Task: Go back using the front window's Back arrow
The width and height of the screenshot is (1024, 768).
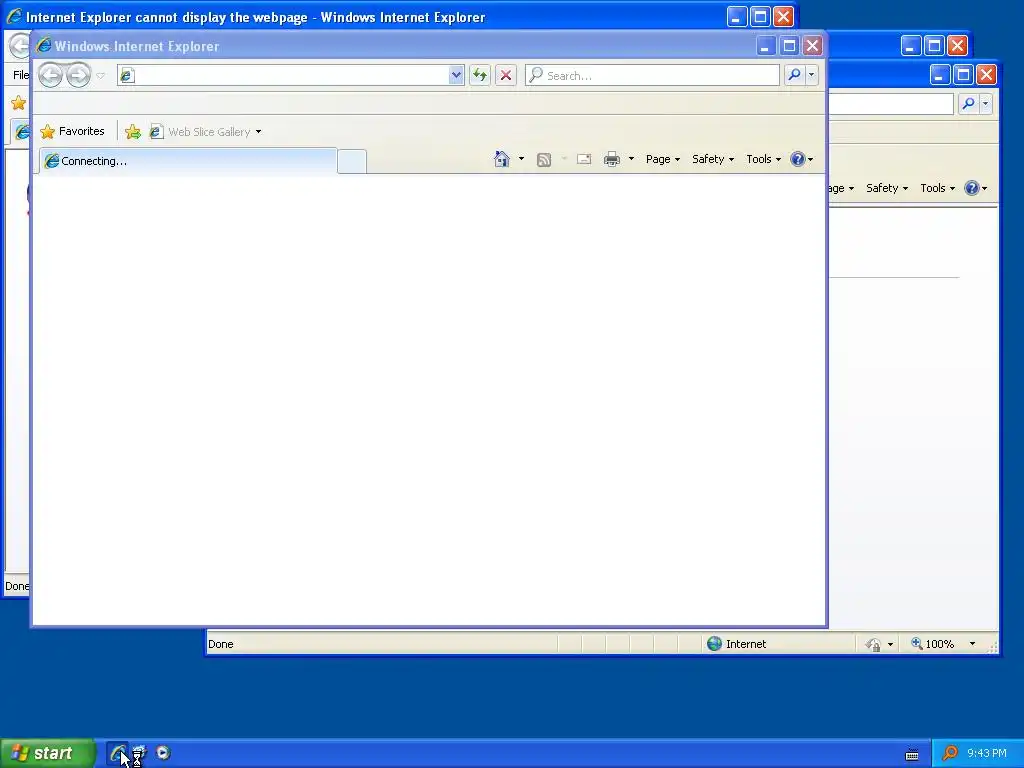Action: pyautogui.click(x=50, y=75)
